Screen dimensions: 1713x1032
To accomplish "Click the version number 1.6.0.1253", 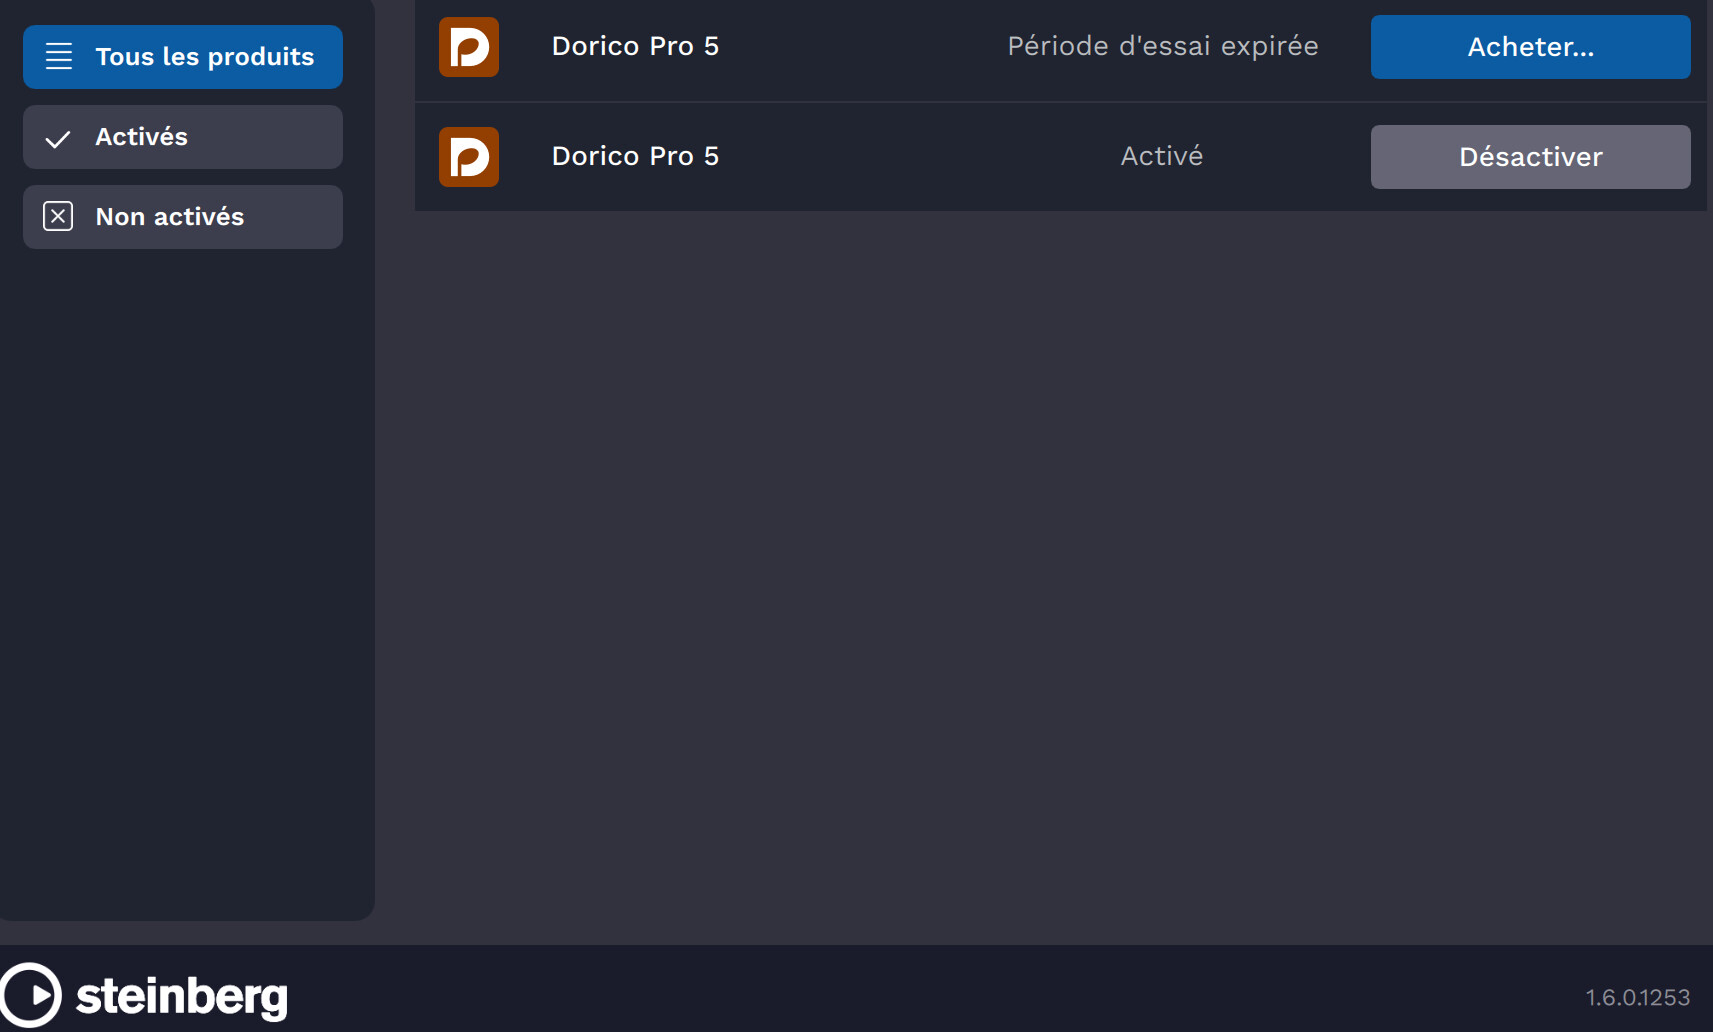I will [1638, 997].
